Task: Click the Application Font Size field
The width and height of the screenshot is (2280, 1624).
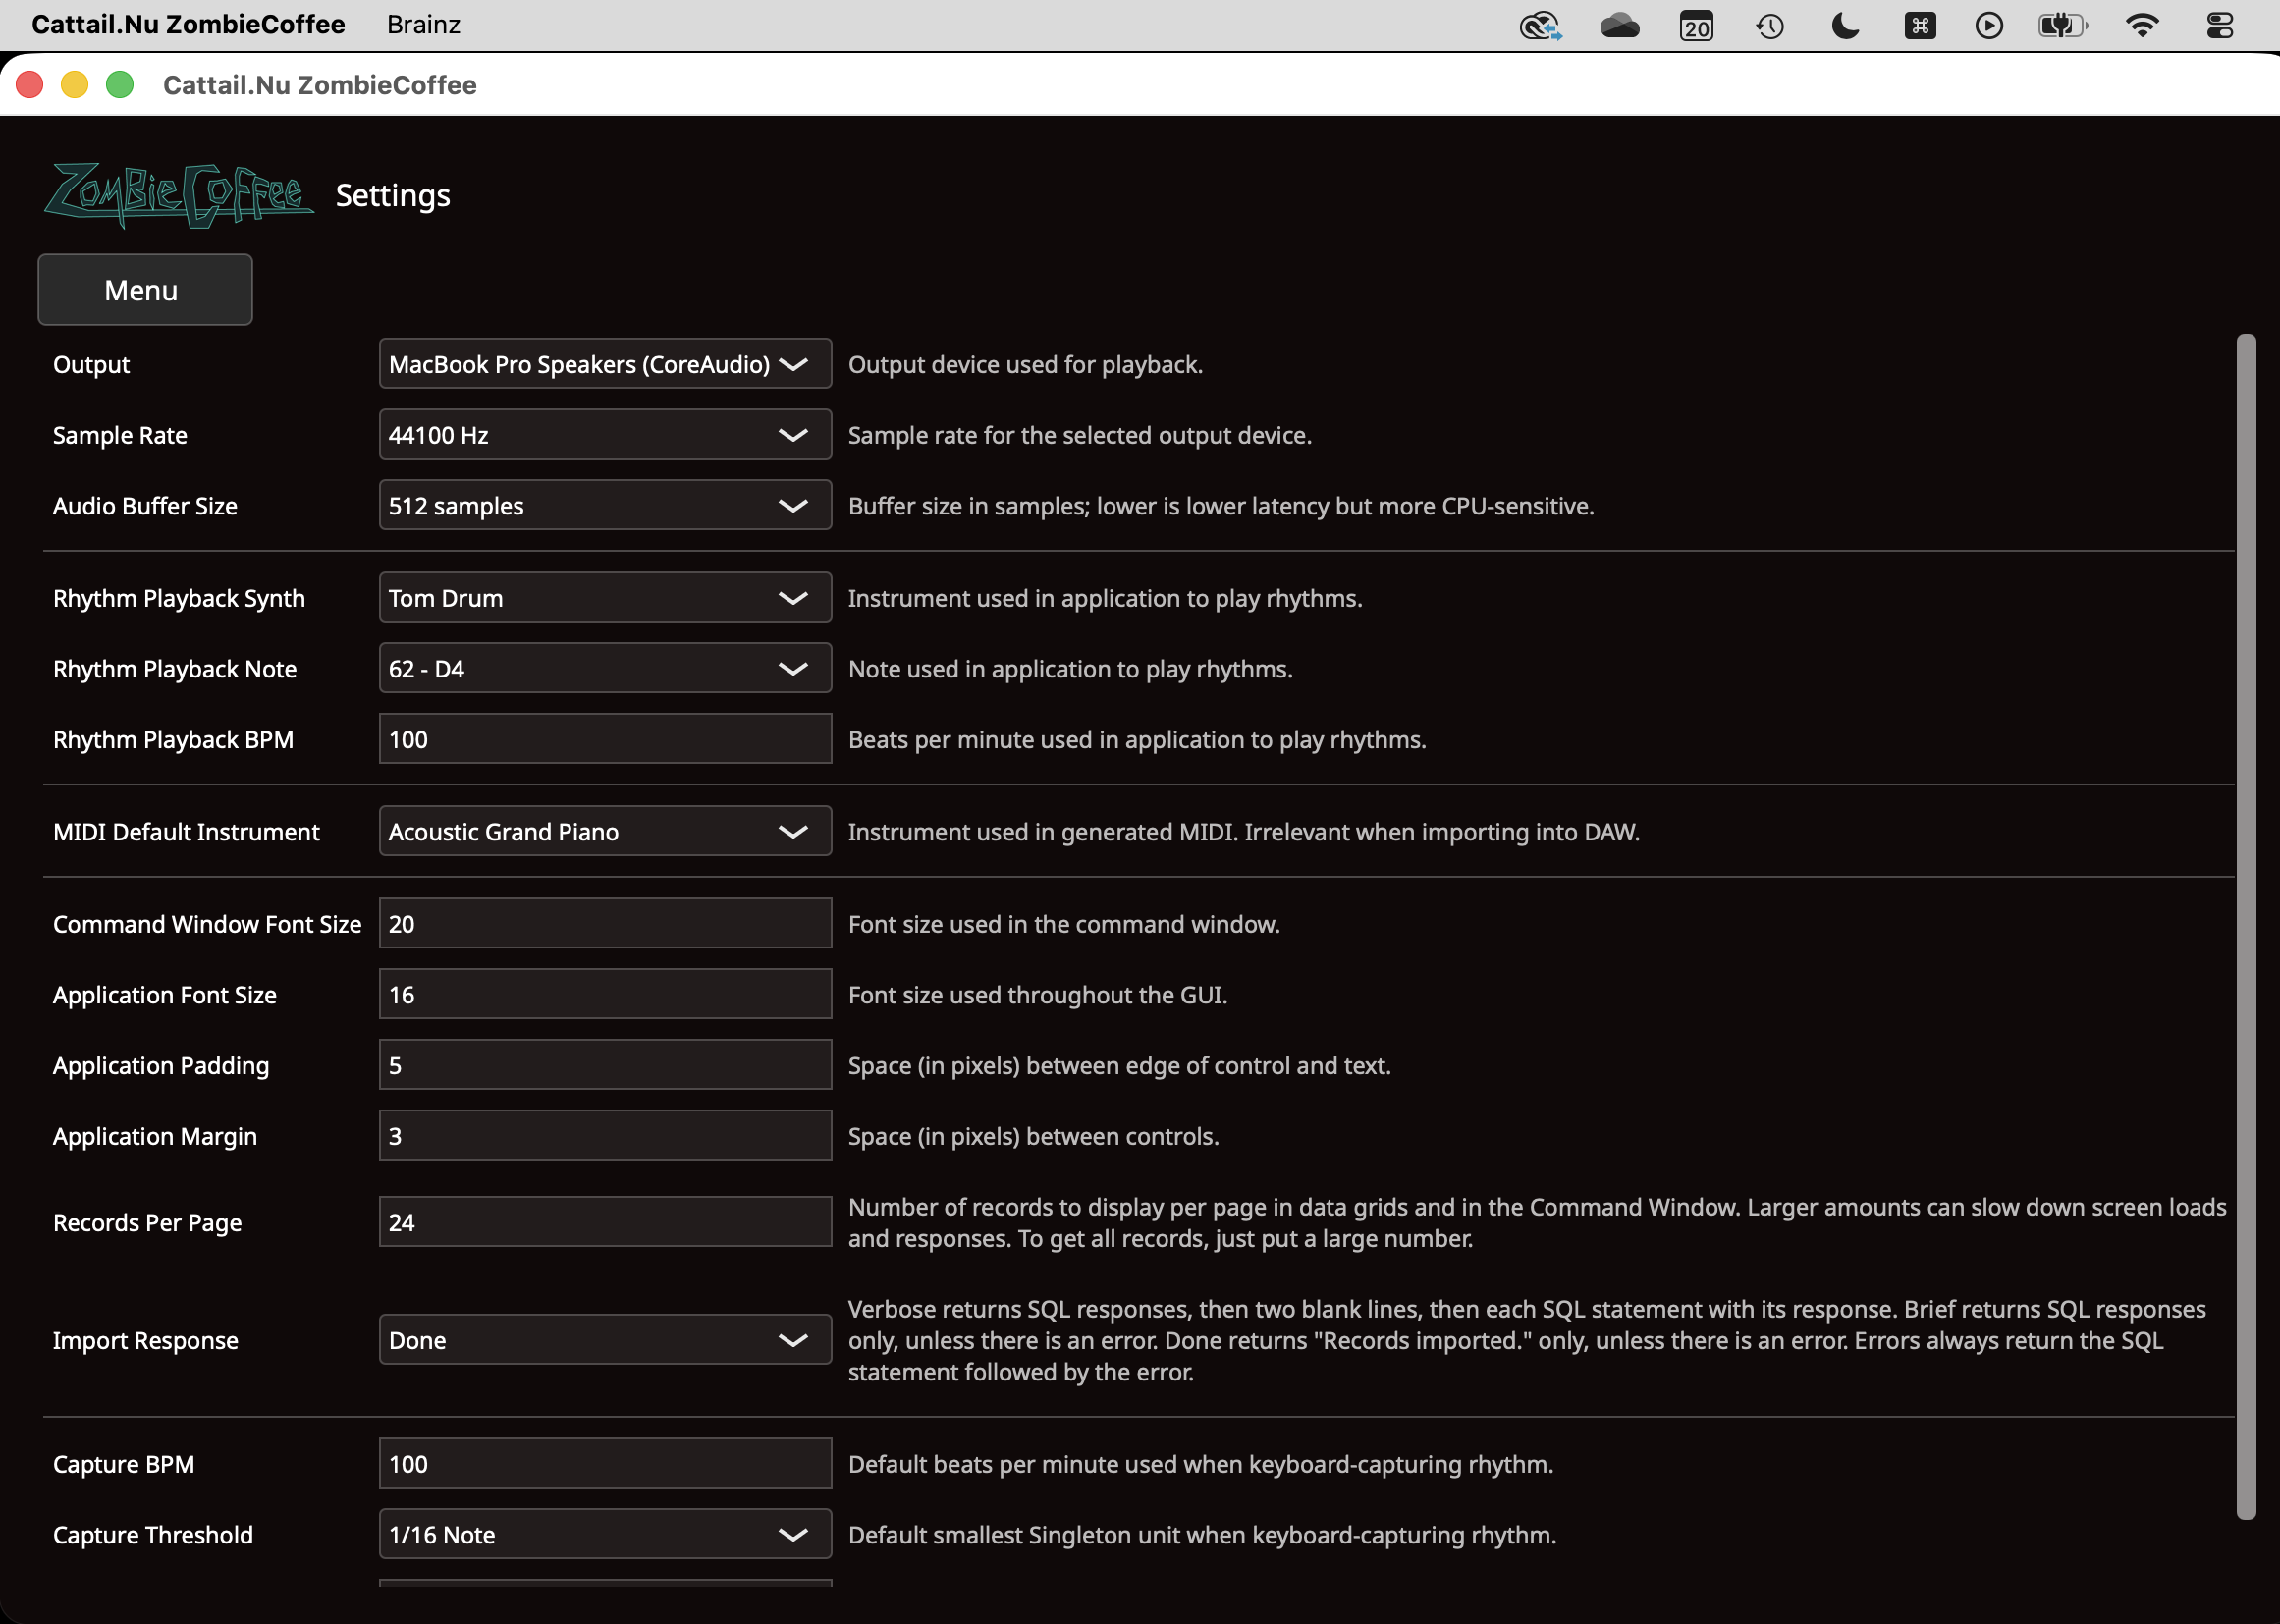Action: click(x=605, y=994)
